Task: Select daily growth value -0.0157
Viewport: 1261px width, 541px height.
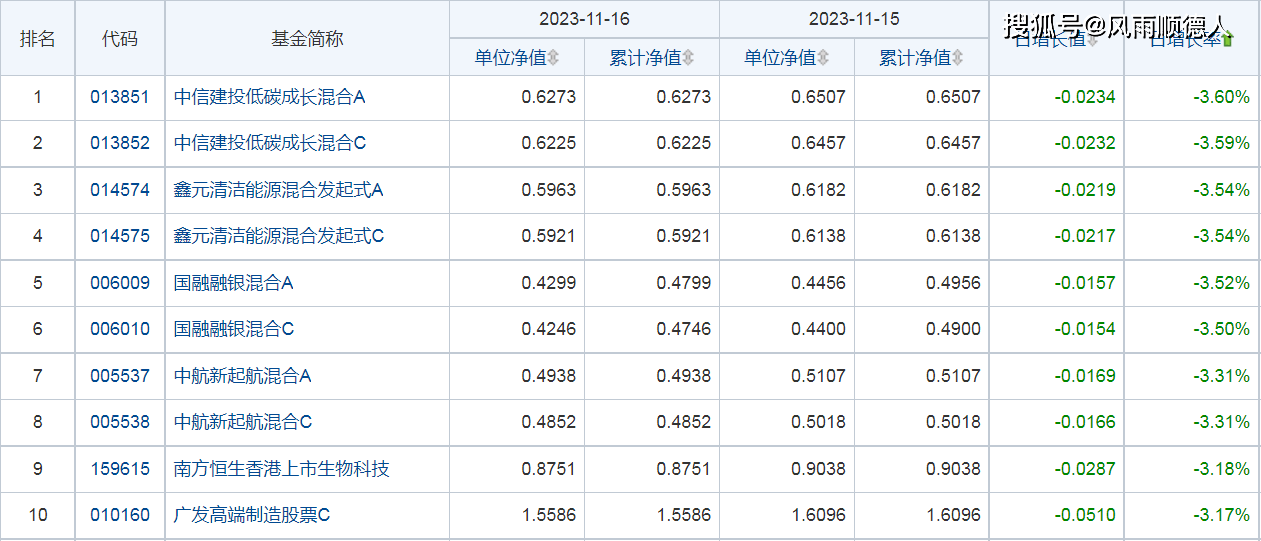Action: click(1085, 283)
